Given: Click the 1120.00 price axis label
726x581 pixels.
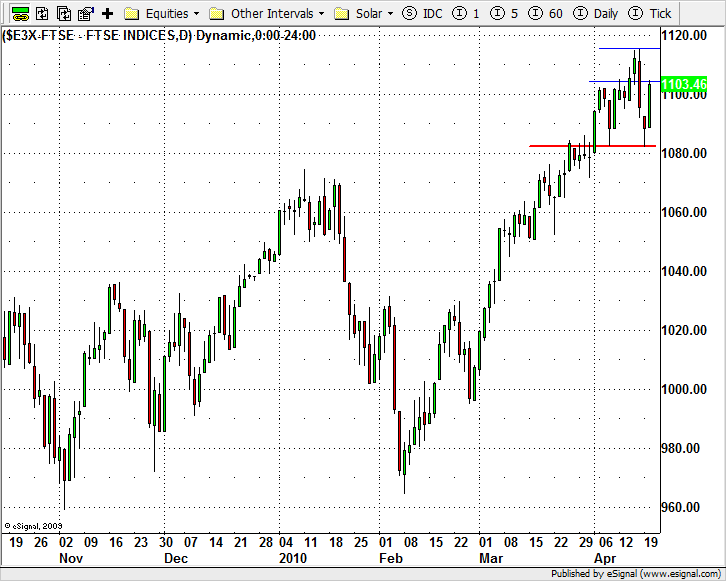Looking at the screenshot, I should (x=684, y=35).
